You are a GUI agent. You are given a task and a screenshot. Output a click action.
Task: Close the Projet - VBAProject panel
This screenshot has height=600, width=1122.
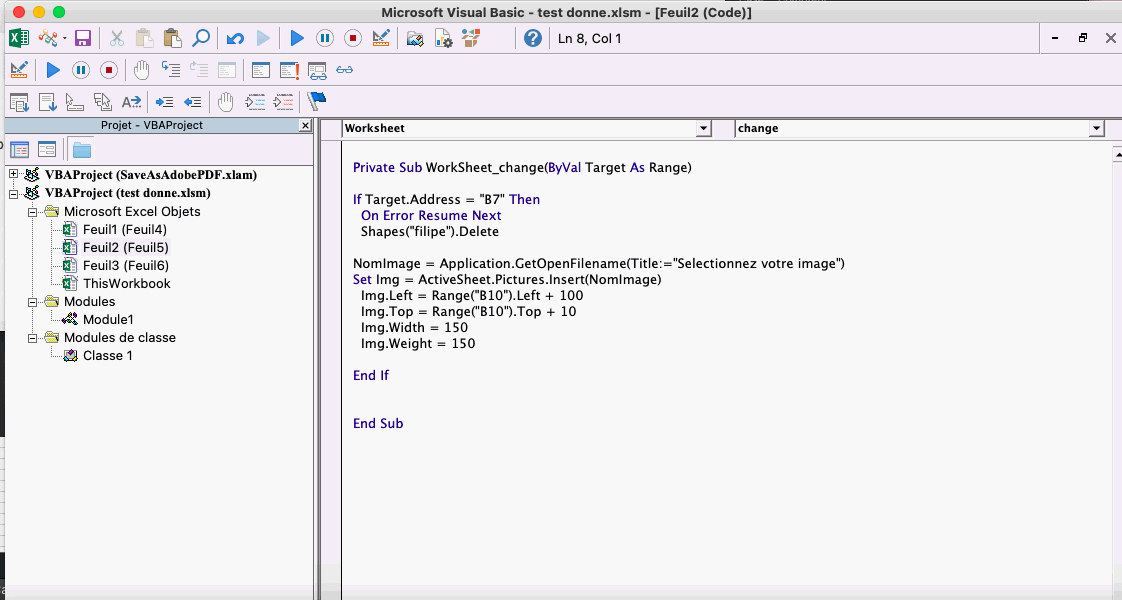click(306, 126)
